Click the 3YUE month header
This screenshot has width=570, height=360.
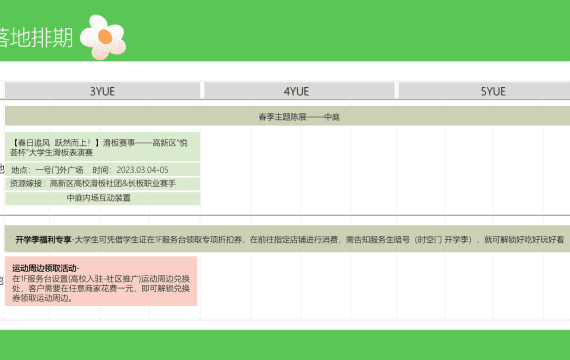(103, 91)
